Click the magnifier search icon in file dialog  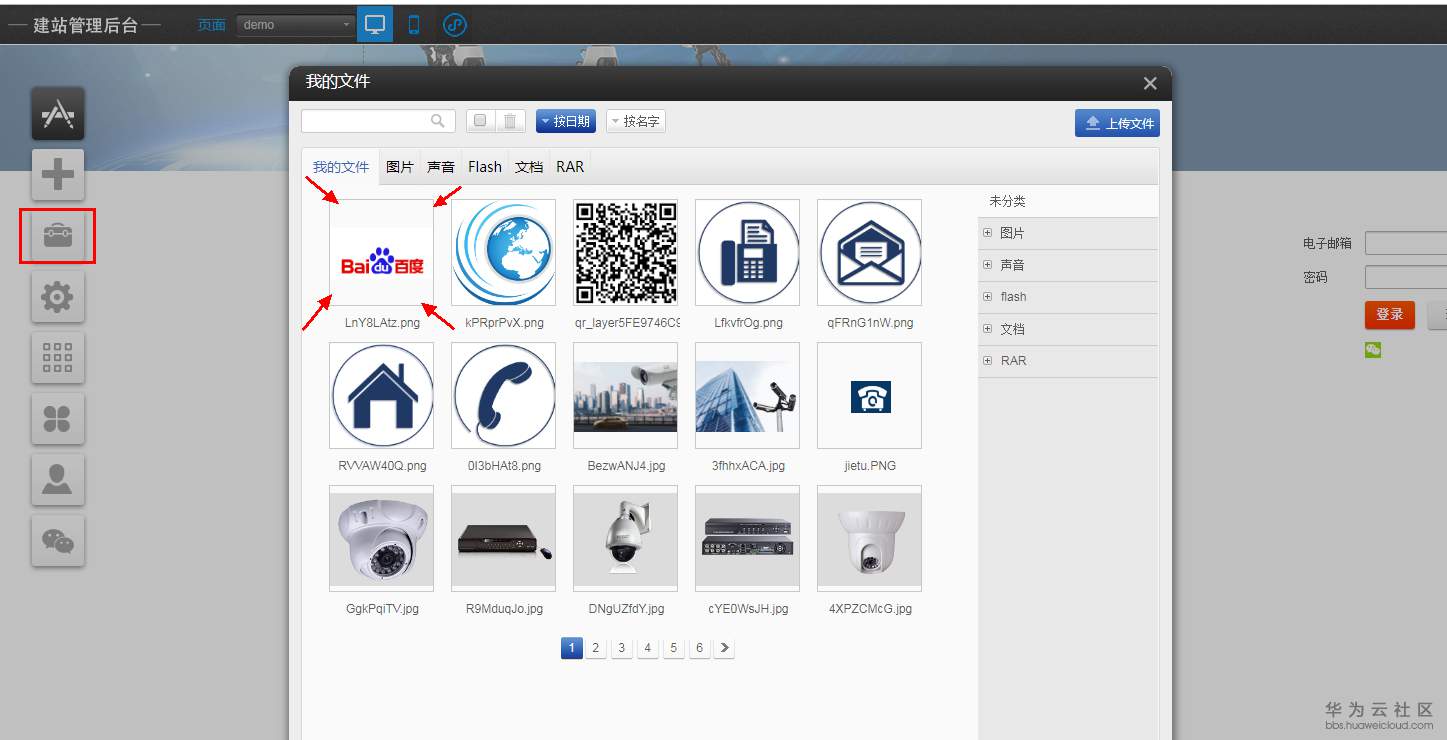[x=437, y=121]
